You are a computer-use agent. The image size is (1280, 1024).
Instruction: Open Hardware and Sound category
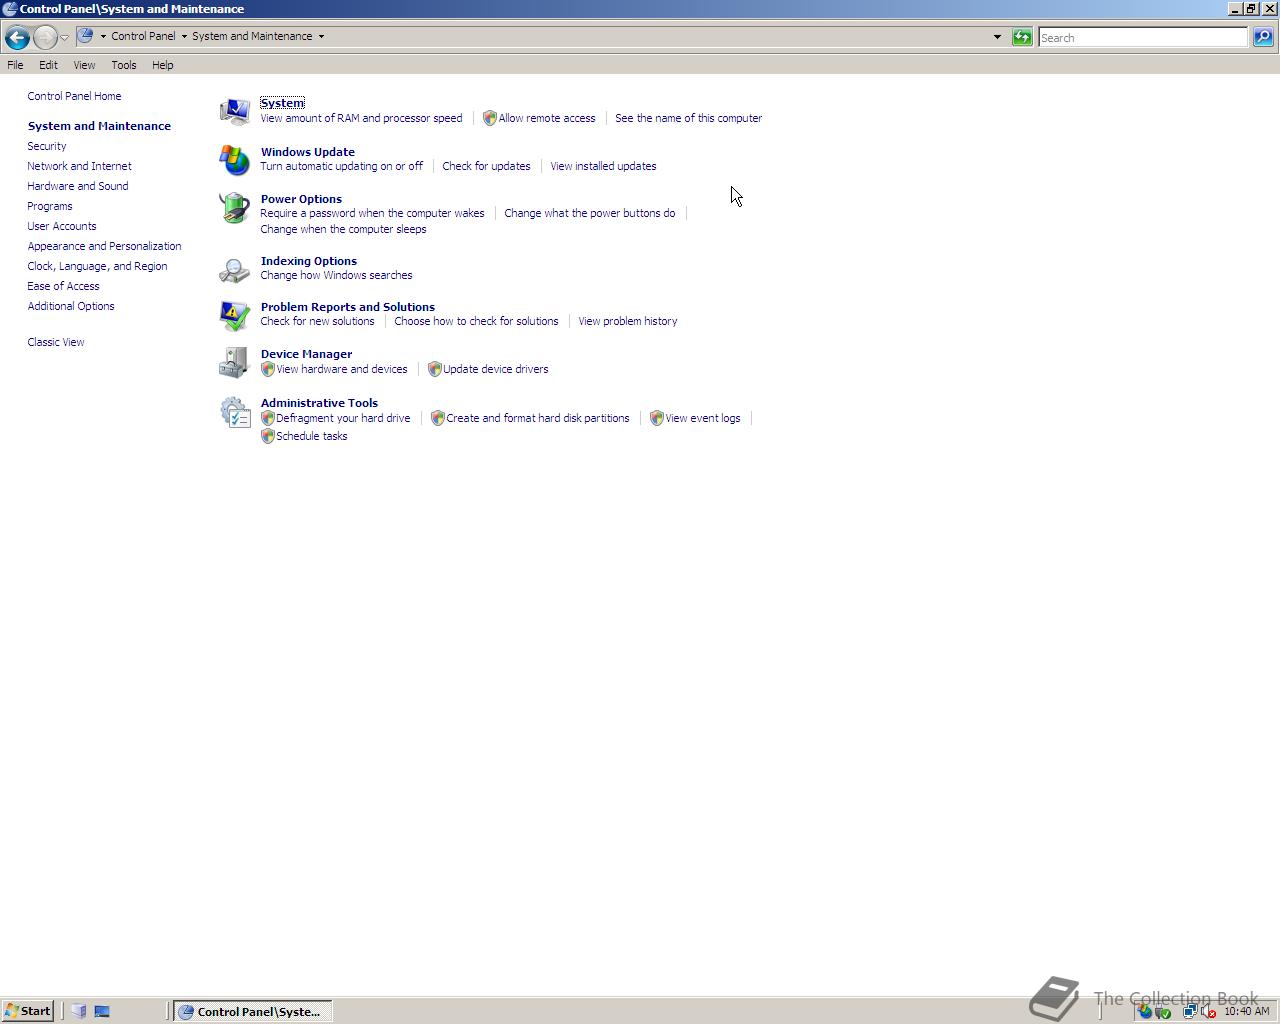(77, 186)
